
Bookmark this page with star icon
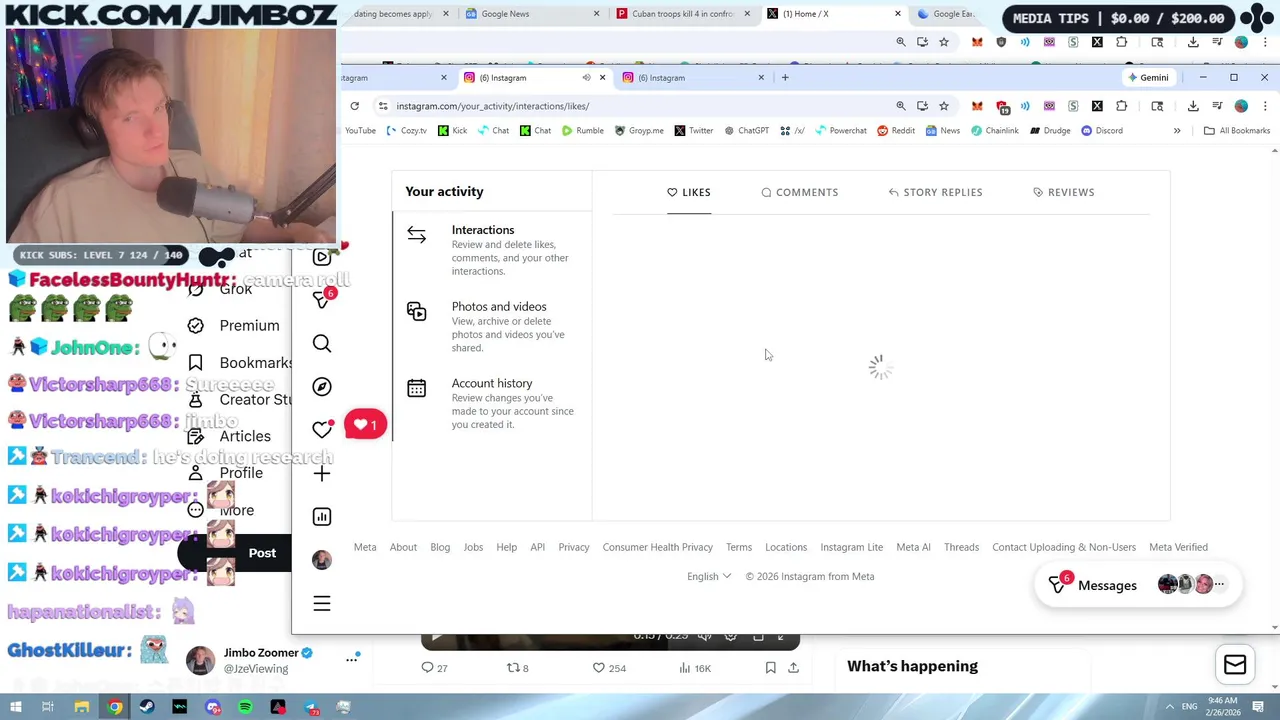click(x=943, y=106)
